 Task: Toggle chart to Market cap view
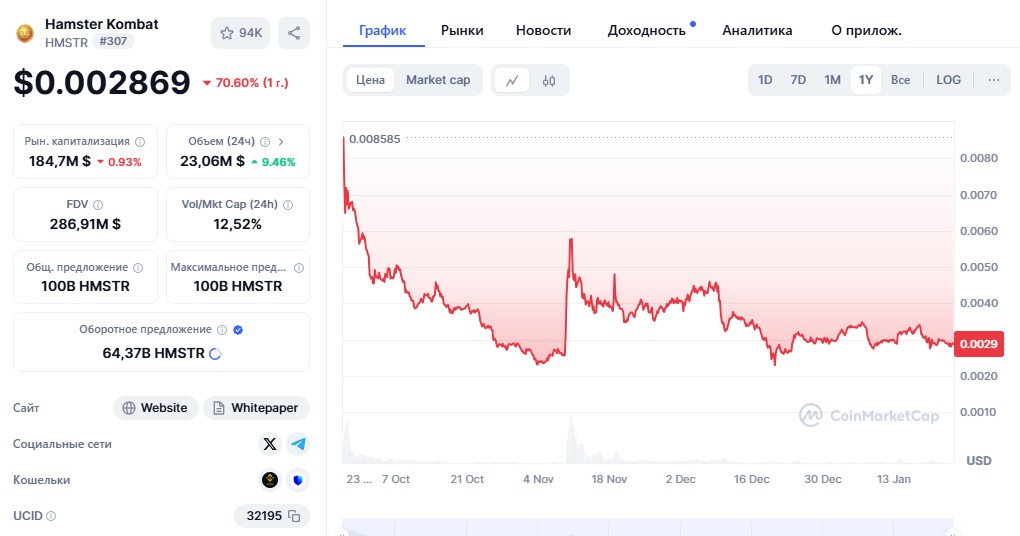(438, 80)
